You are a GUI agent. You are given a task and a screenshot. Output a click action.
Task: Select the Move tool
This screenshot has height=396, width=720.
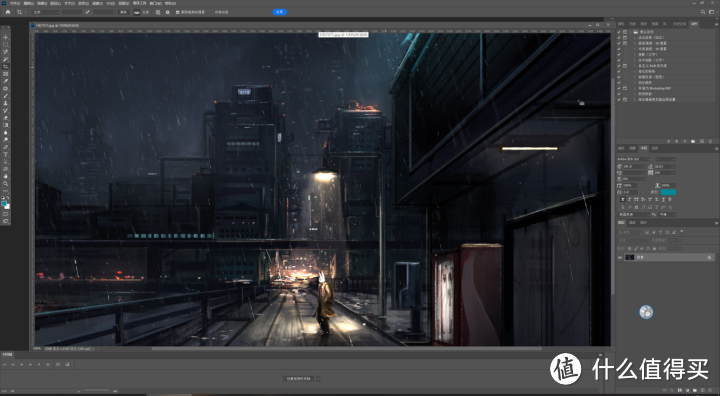(x=6, y=37)
